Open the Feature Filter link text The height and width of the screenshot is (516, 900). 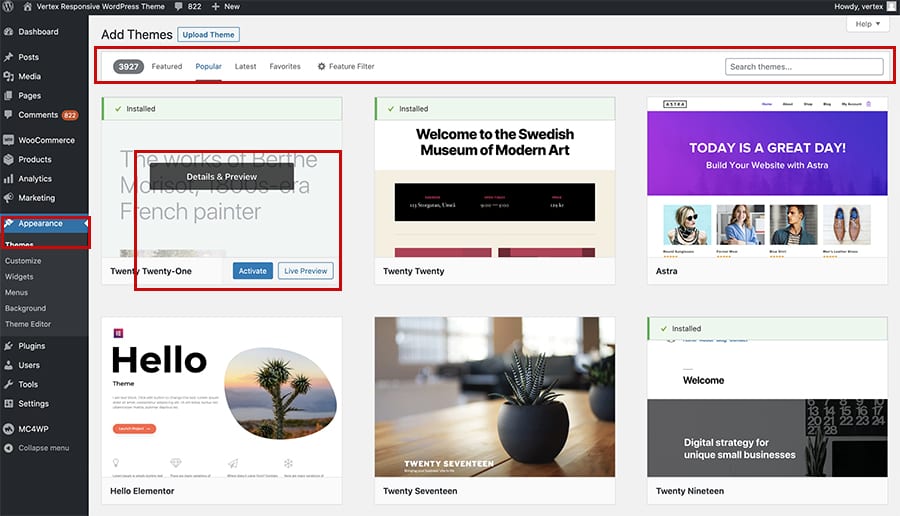tap(351, 67)
